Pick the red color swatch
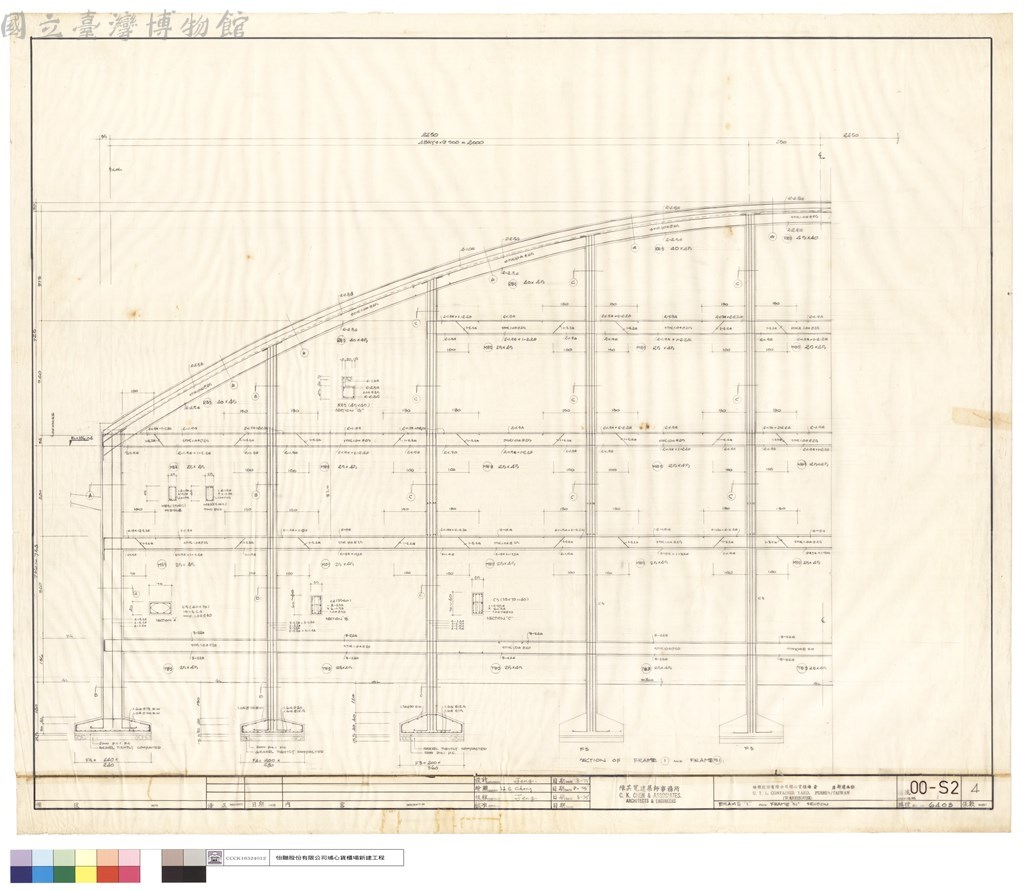Screen dimensions: 1024x891 [108, 874]
